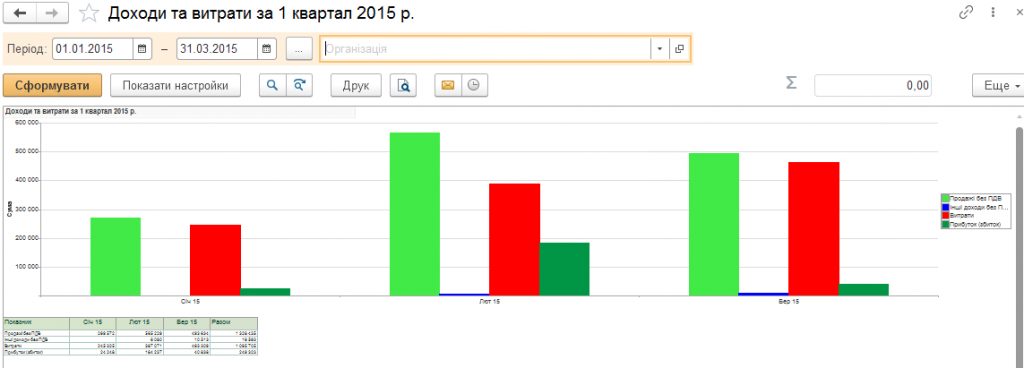The height and width of the screenshot is (368, 1024).
Task: Click the sum field showing 0,00
Action: [x=872, y=85]
